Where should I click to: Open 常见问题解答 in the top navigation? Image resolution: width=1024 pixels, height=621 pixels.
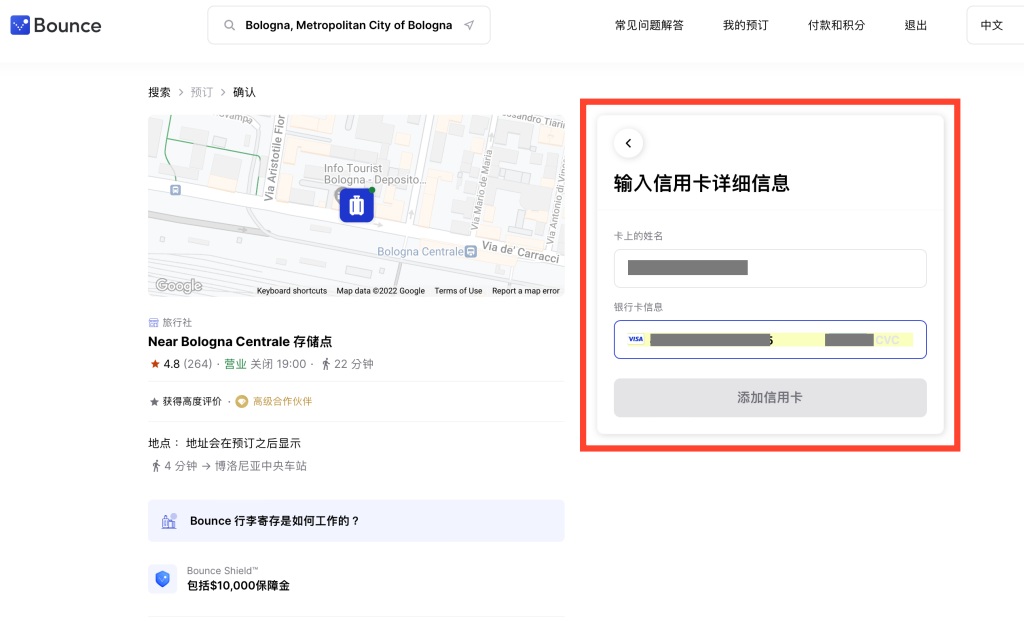(649, 25)
